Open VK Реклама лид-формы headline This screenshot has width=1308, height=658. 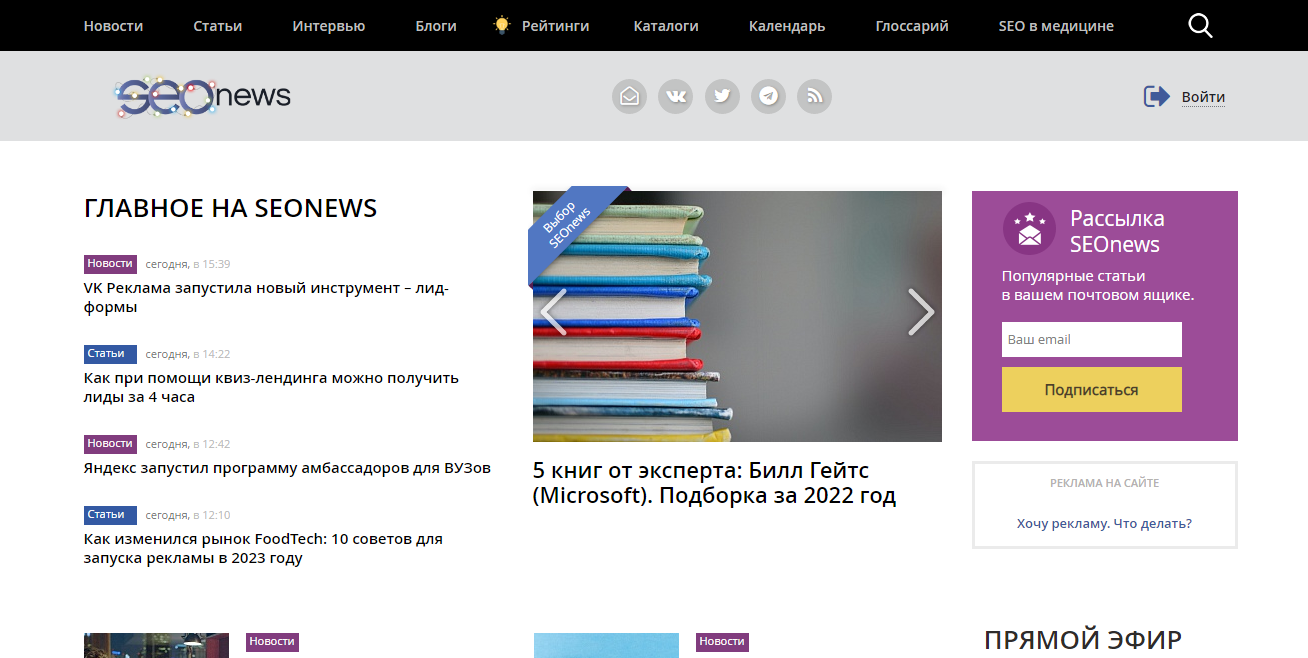[x=266, y=298]
